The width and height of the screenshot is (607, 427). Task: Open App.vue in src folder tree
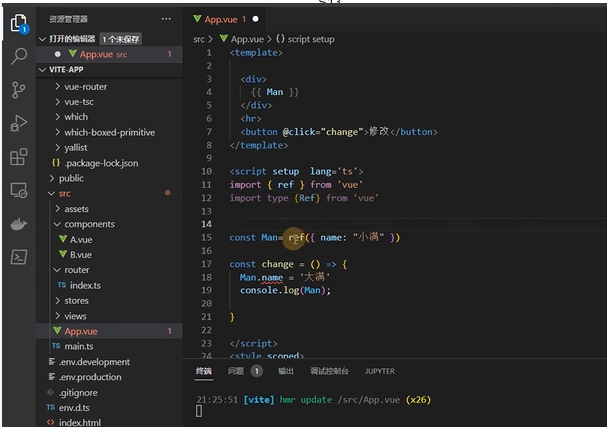coord(109,331)
